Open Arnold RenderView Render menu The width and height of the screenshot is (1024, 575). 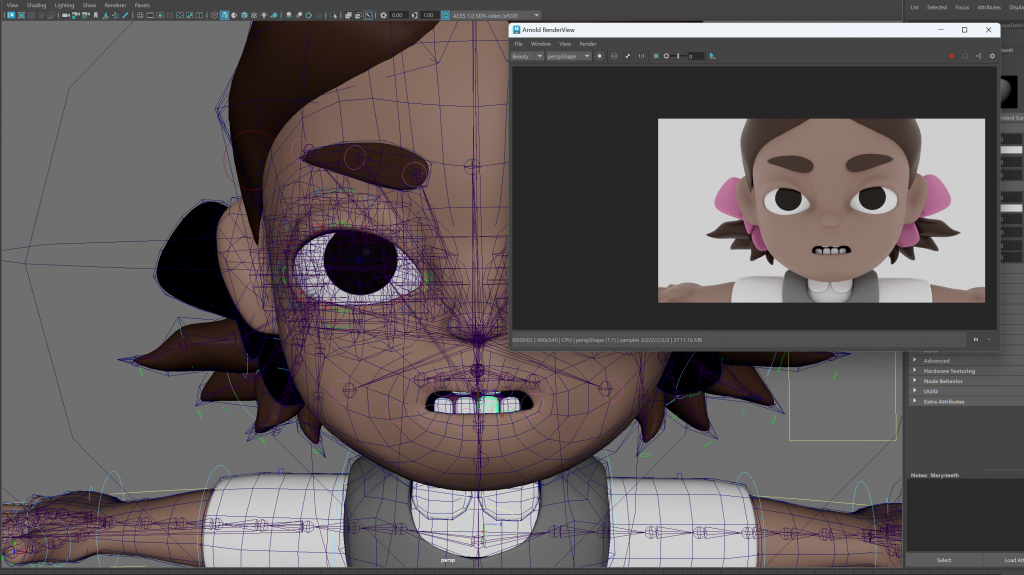(x=588, y=44)
